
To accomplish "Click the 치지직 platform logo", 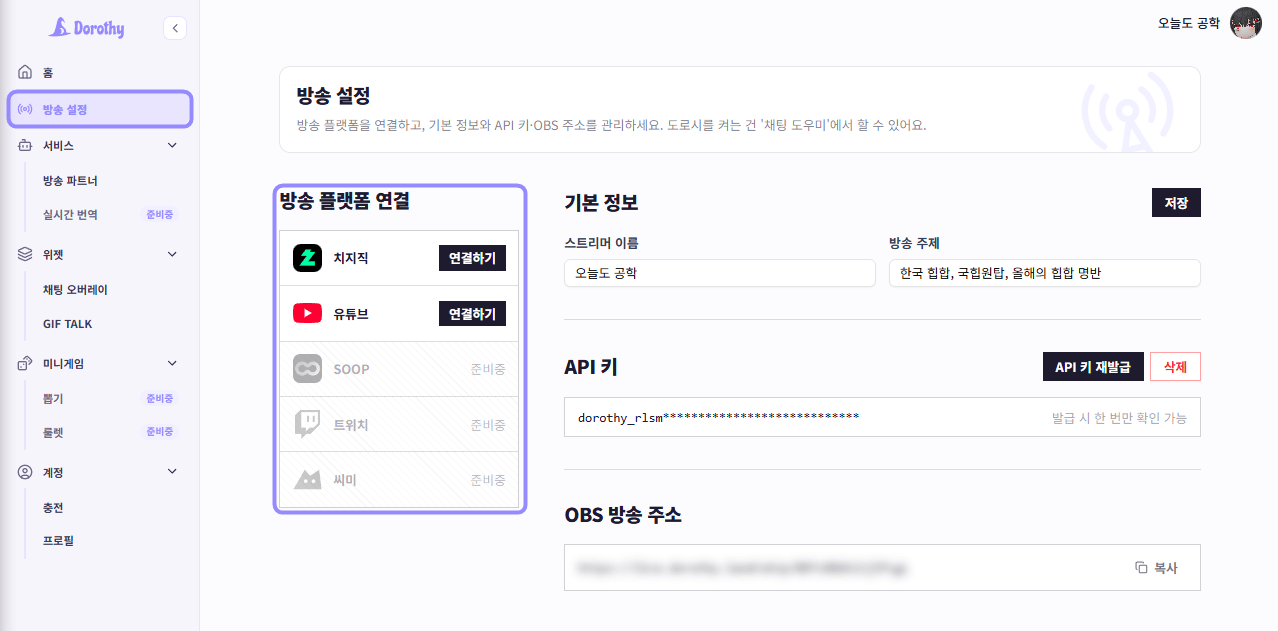I will pyautogui.click(x=307, y=258).
